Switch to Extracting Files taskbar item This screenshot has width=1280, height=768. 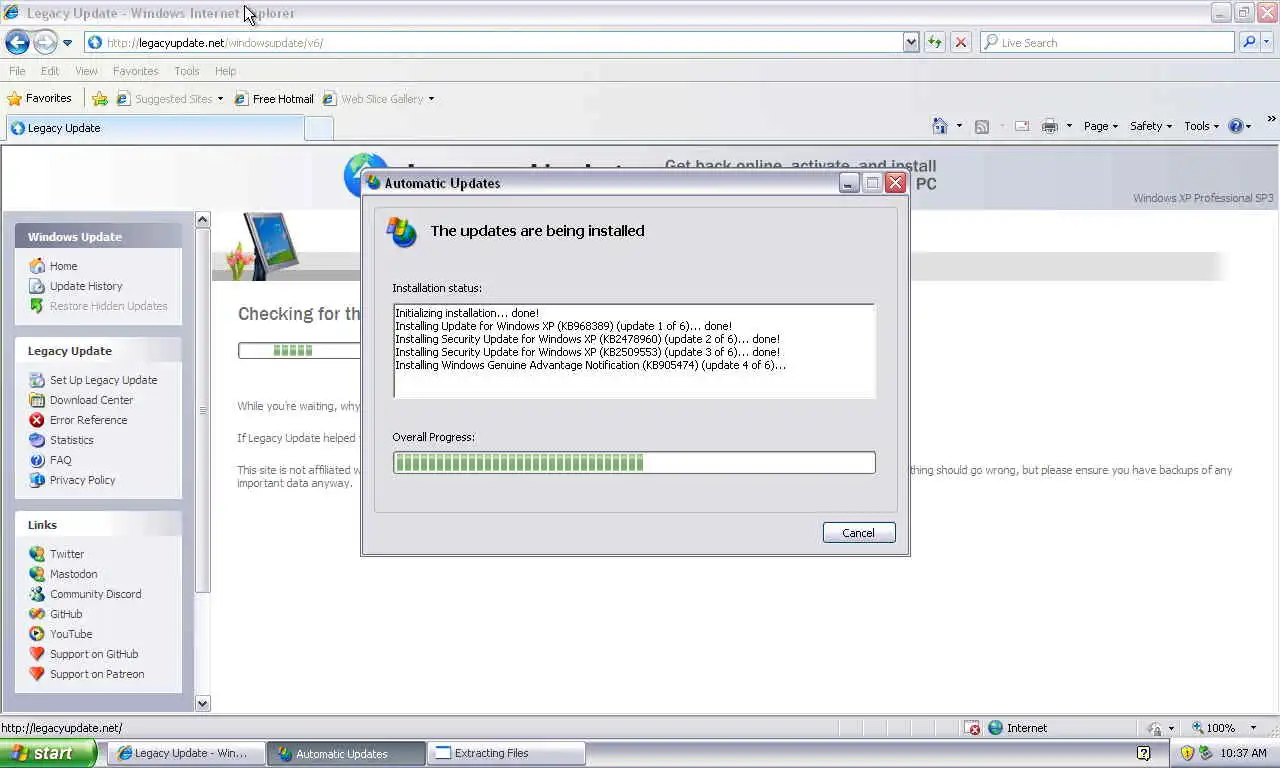point(506,753)
